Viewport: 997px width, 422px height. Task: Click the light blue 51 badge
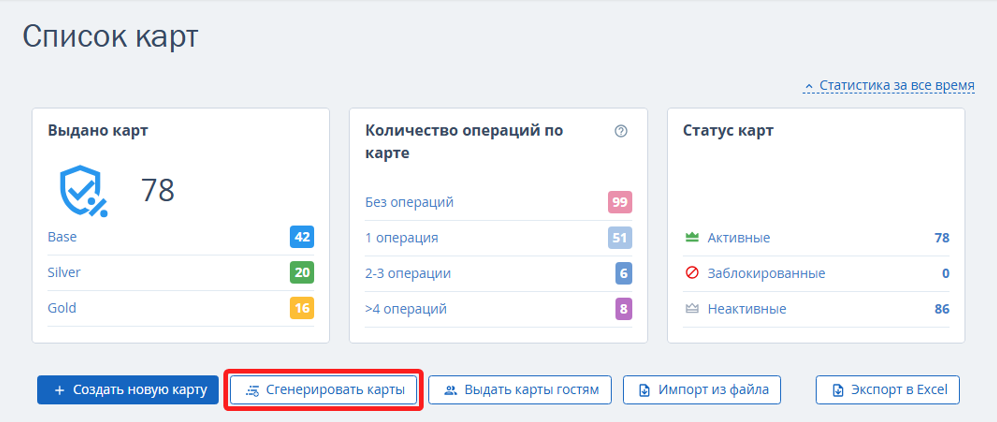[620, 238]
